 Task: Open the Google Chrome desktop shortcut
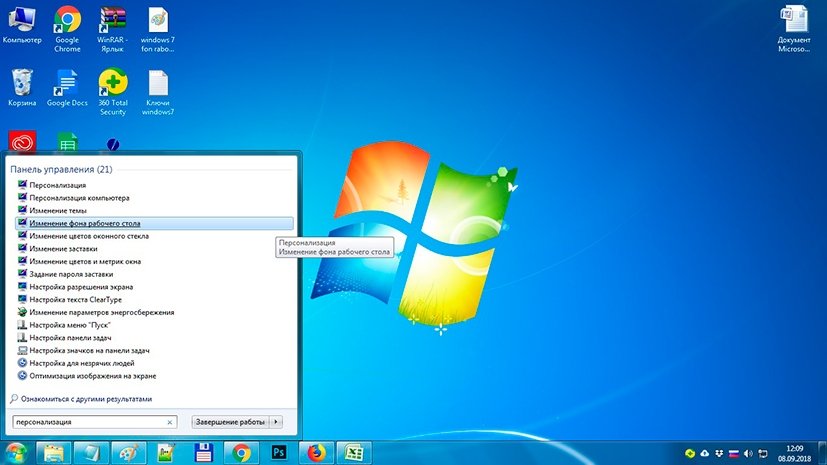(68, 28)
